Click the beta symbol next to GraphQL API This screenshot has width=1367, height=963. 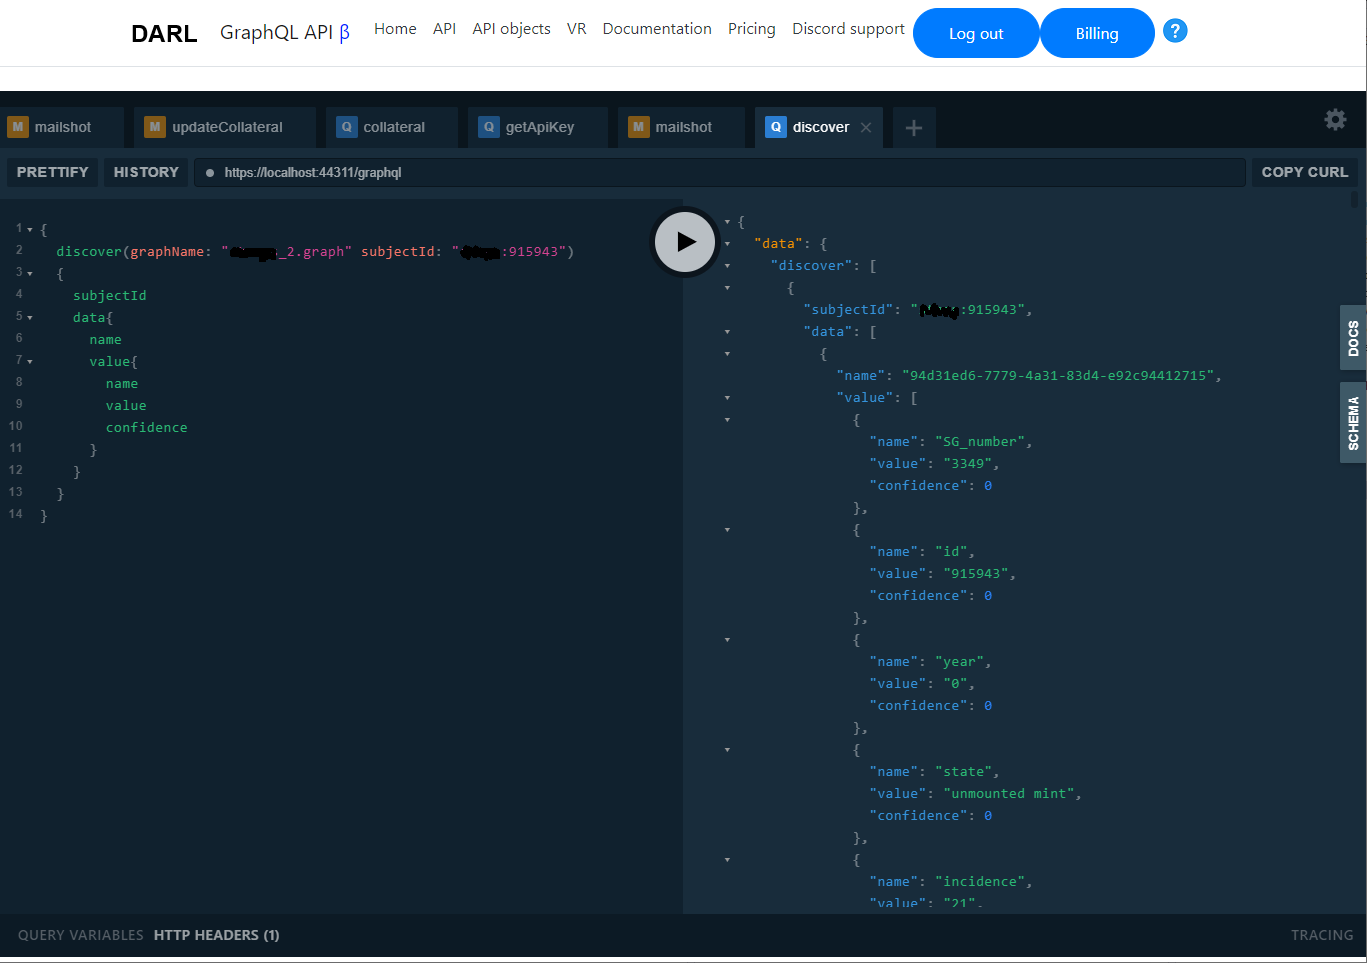point(344,33)
